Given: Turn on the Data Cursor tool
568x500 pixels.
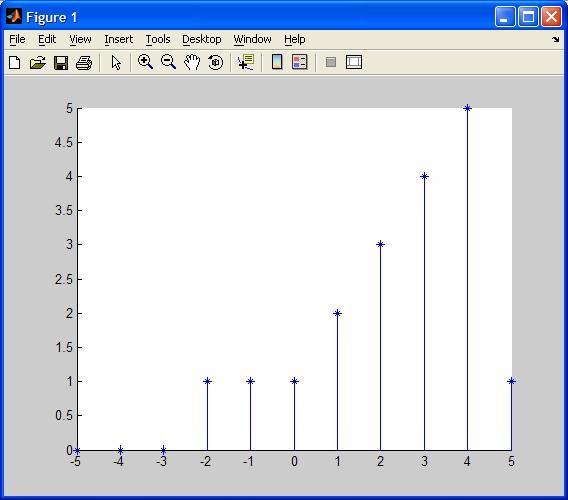Looking at the screenshot, I should [246, 62].
